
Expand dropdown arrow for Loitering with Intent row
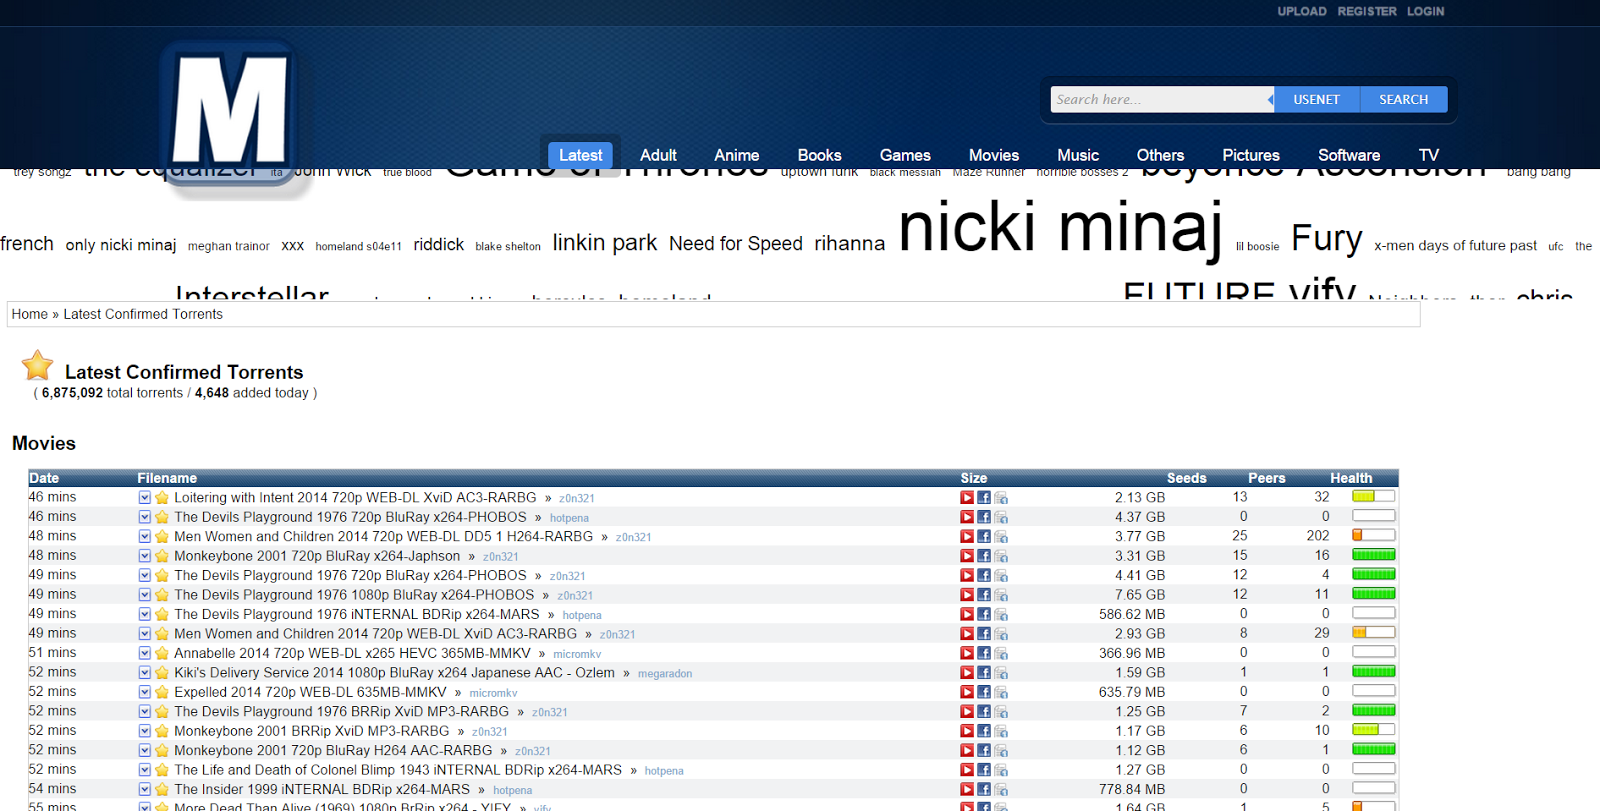click(145, 498)
